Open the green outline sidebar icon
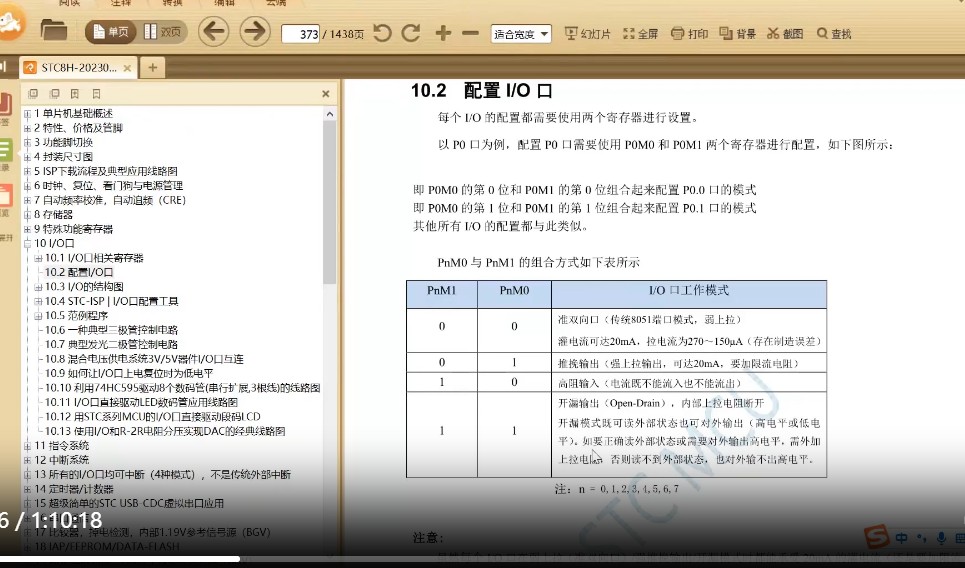 click(5, 151)
